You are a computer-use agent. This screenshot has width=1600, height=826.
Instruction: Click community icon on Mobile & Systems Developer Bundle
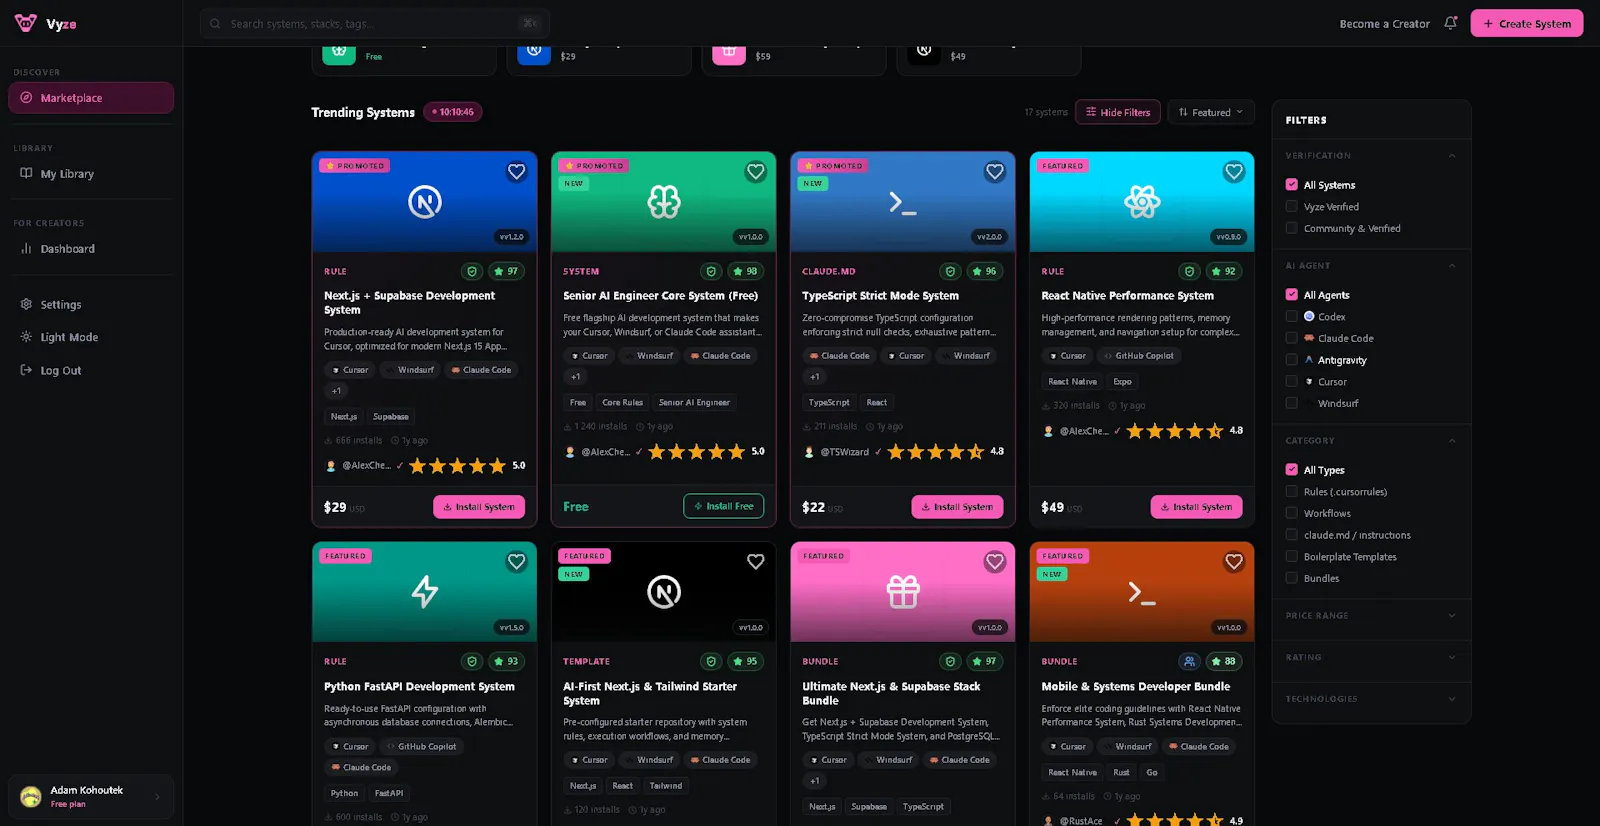click(x=1189, y=661)
